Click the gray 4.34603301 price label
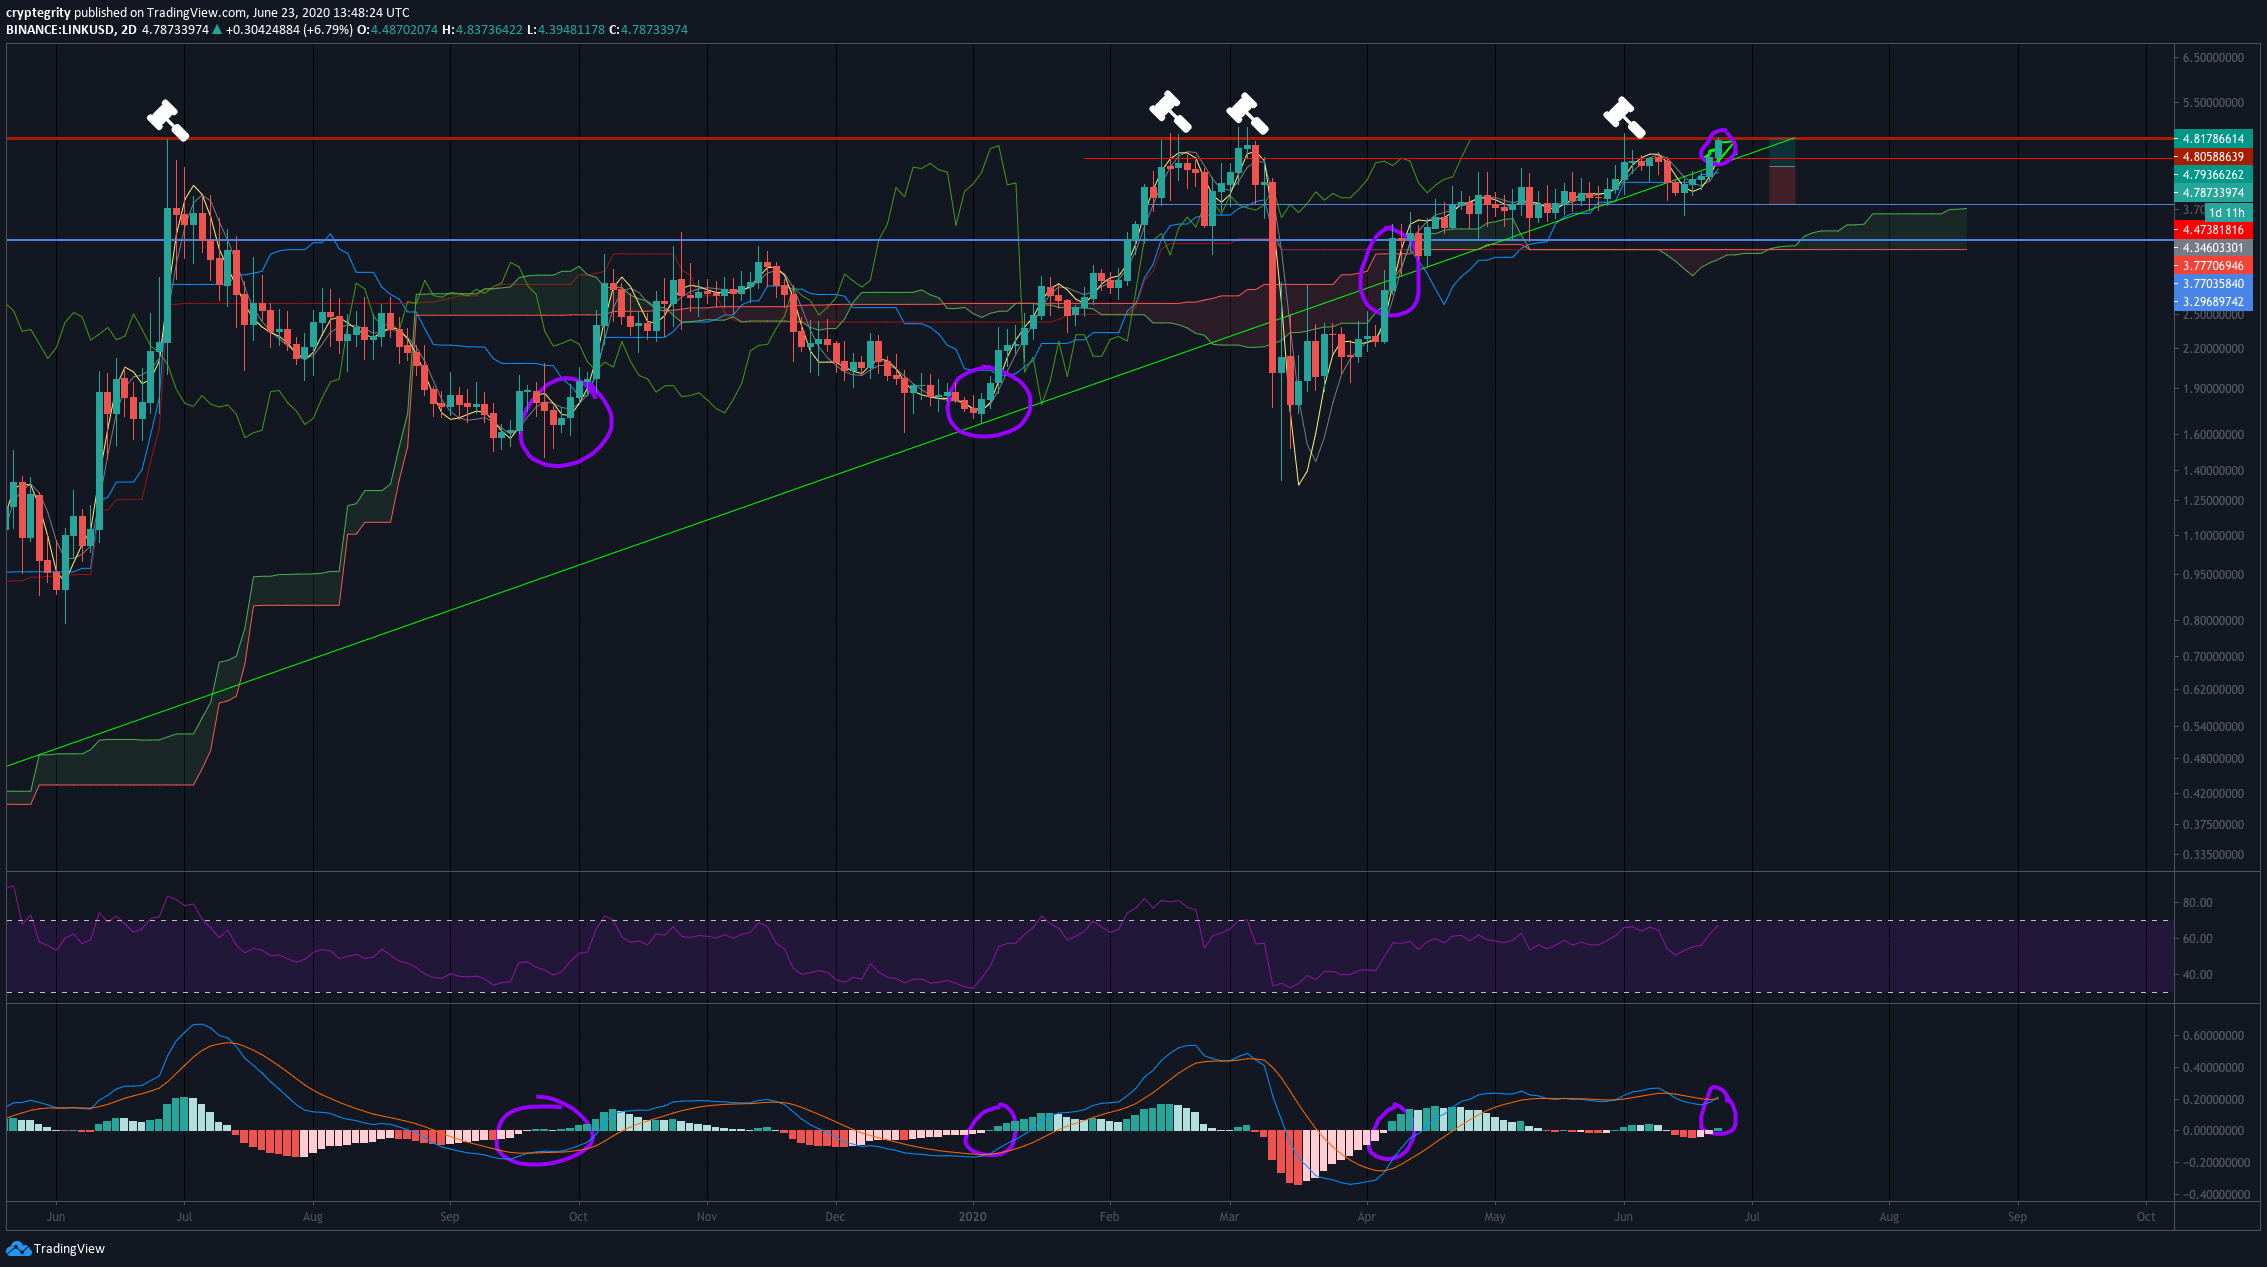Viewport: 2267px width, 1267px height. click(x=2211, y=248)
